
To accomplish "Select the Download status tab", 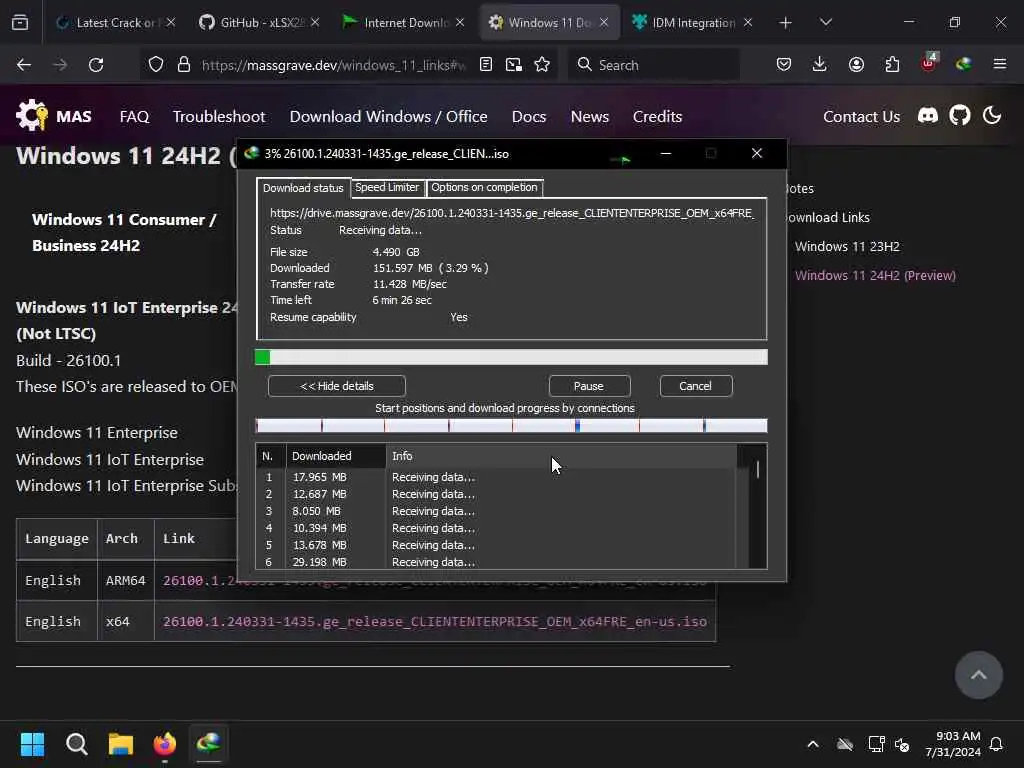I will (x=303, y=188).
